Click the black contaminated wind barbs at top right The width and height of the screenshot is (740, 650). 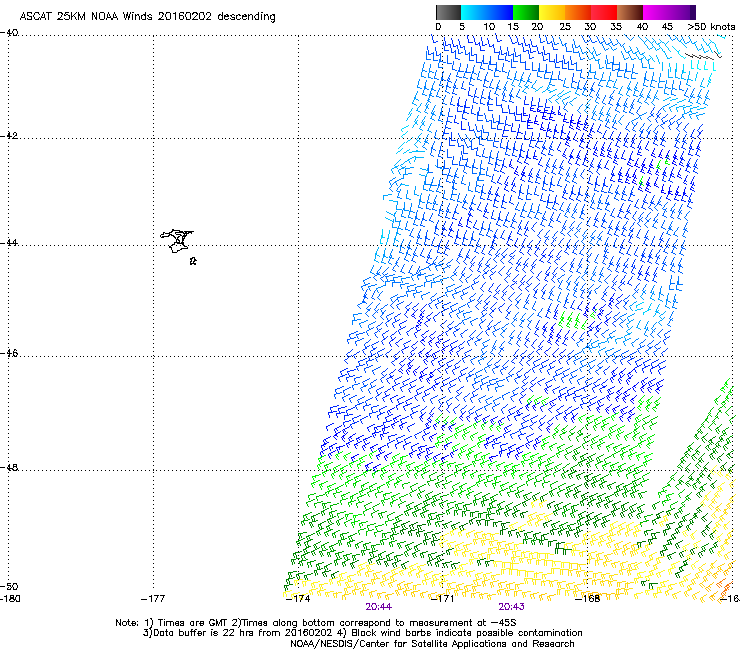coord(703,57)
